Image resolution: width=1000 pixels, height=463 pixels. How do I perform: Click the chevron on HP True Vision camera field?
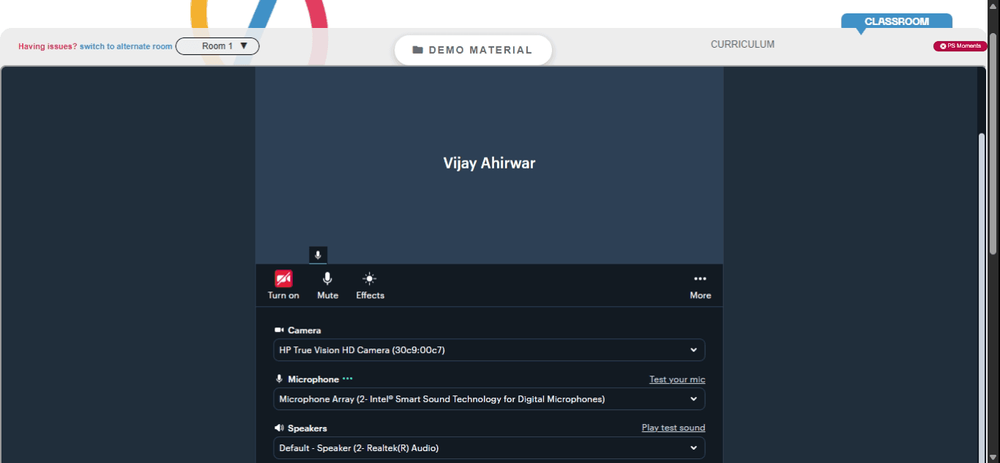tap(693, 350)
